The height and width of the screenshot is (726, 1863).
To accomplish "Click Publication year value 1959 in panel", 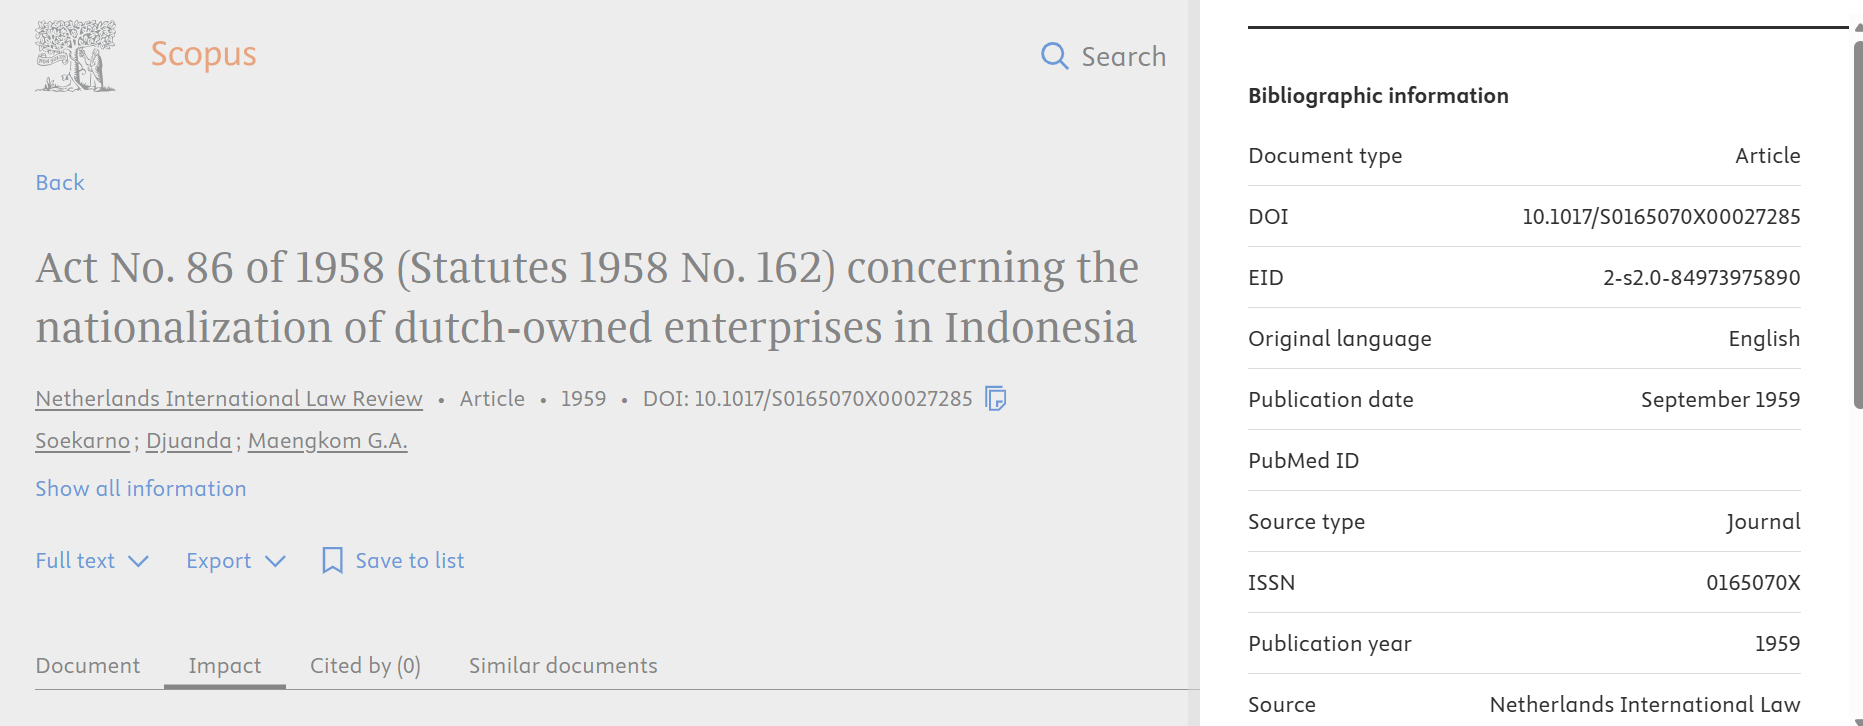I will (1777, 644).
